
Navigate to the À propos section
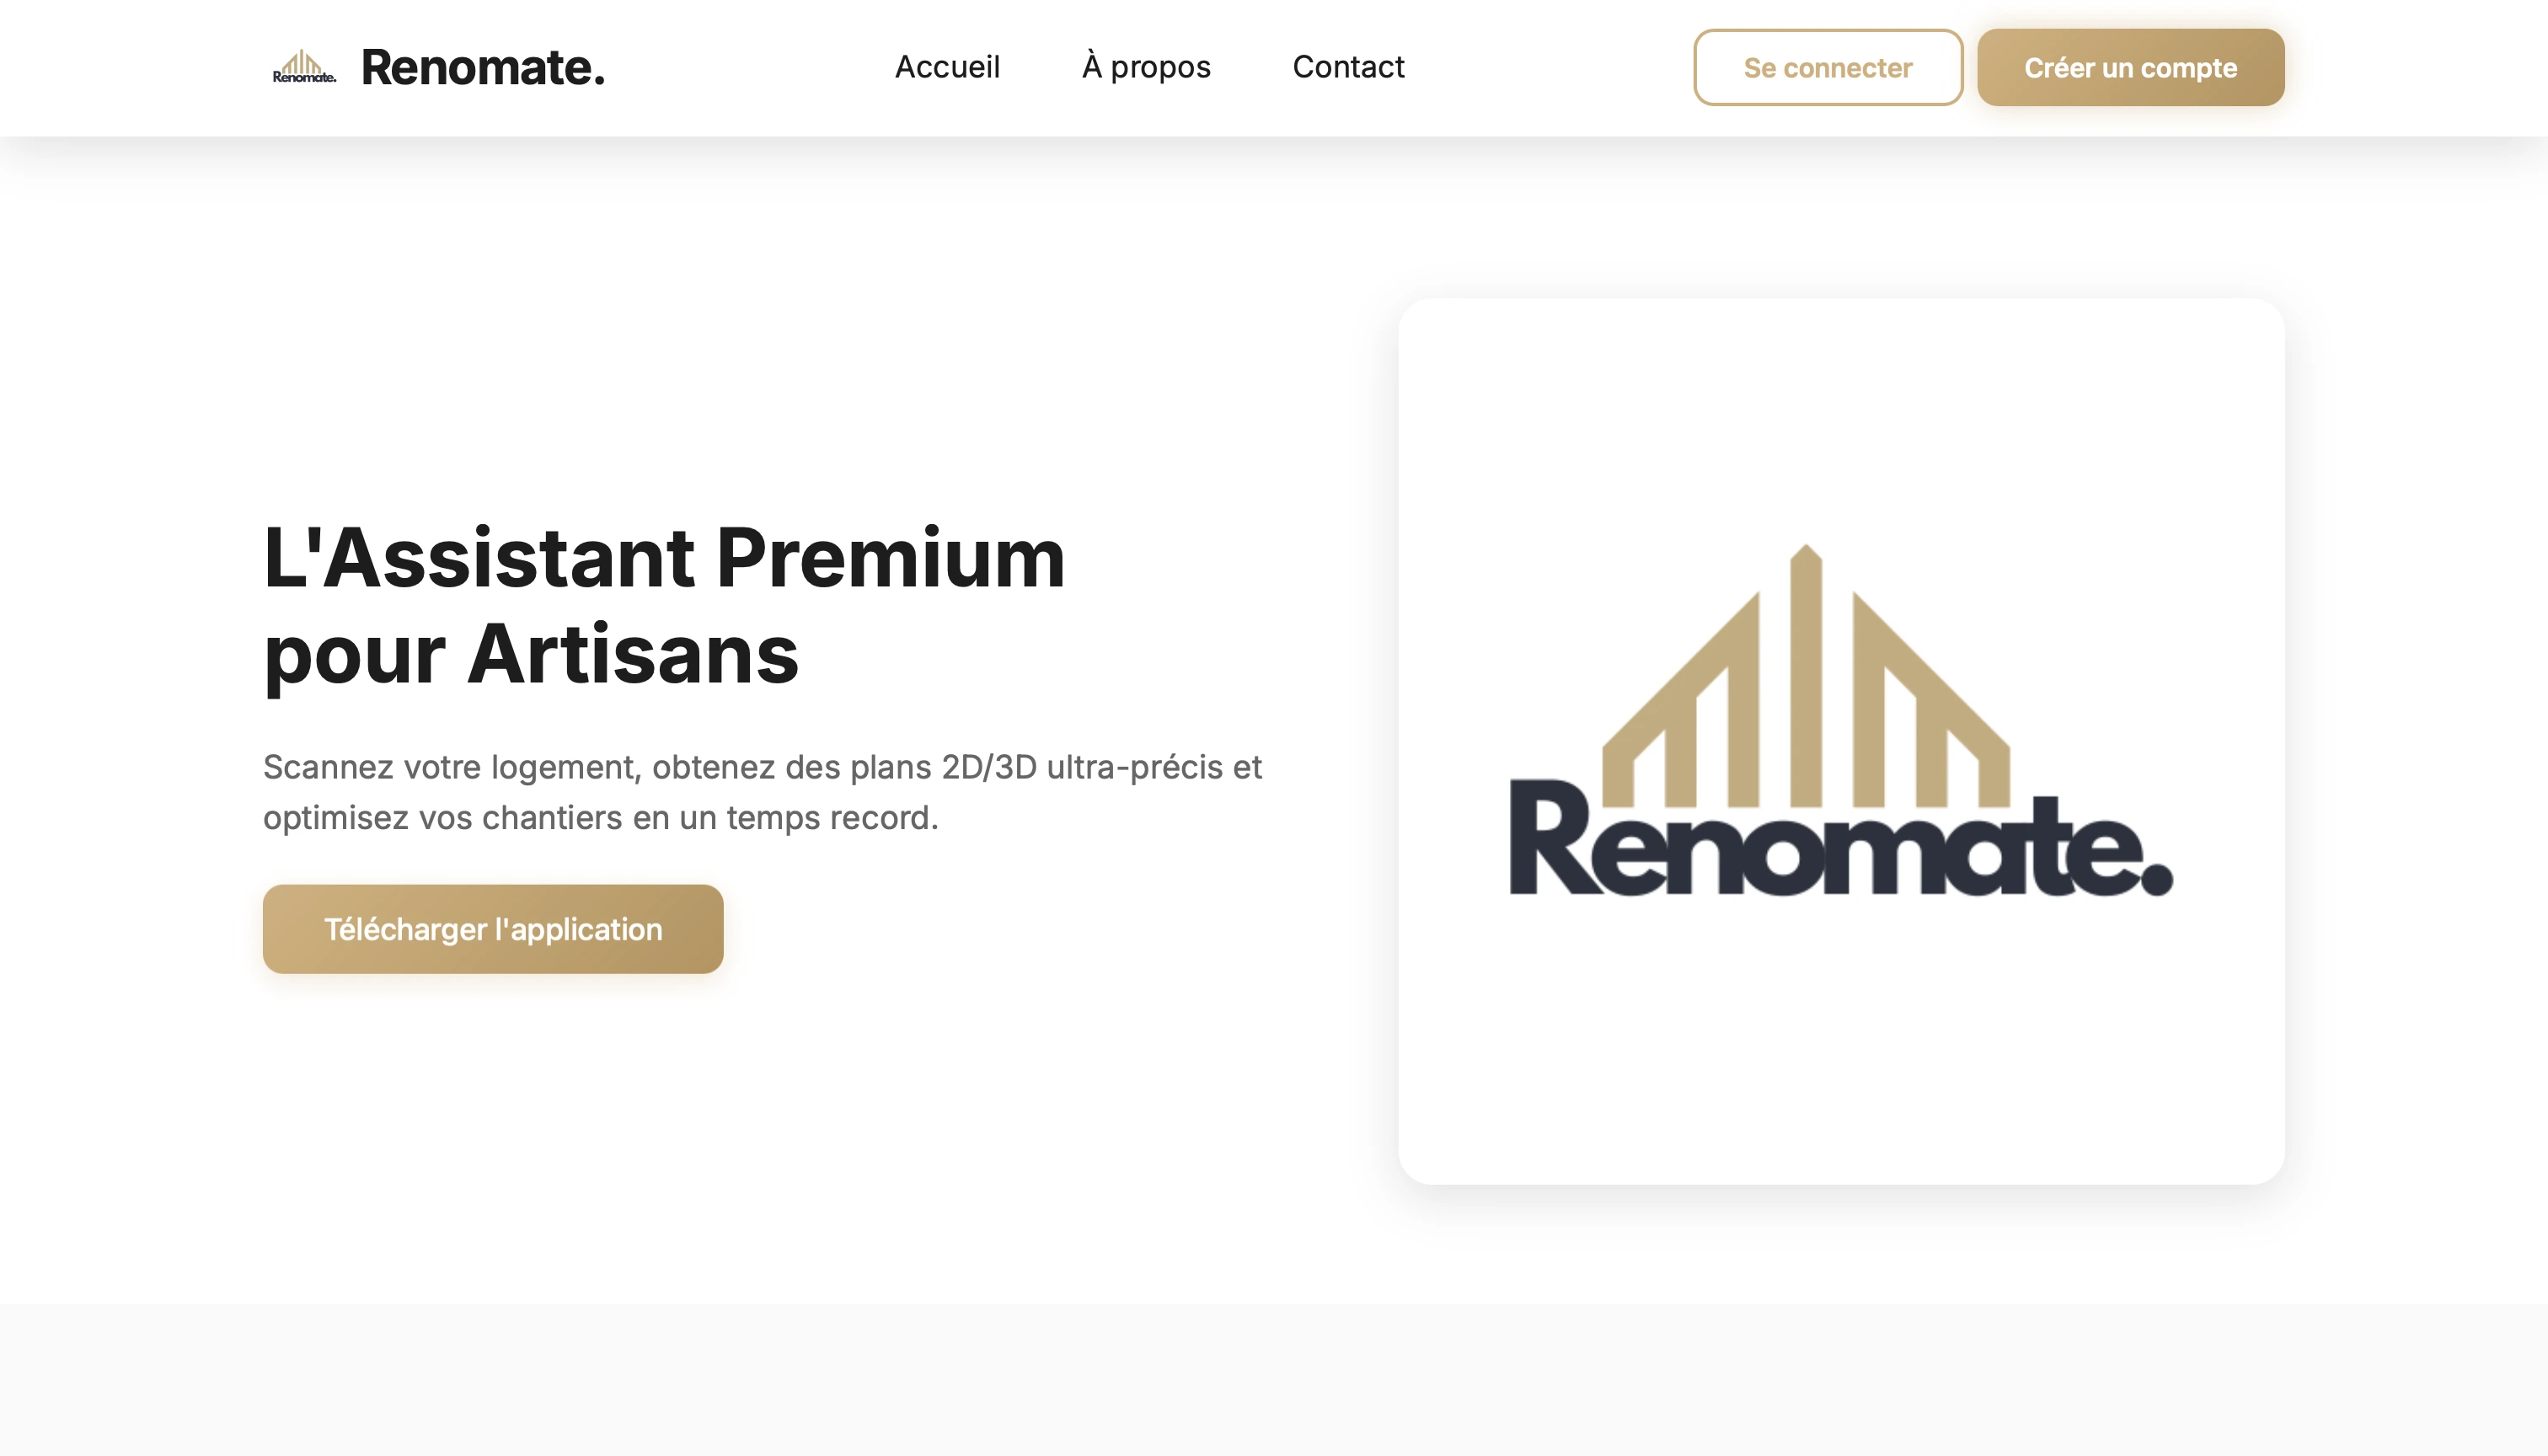pyautogui.click(x=1146, y=67)
